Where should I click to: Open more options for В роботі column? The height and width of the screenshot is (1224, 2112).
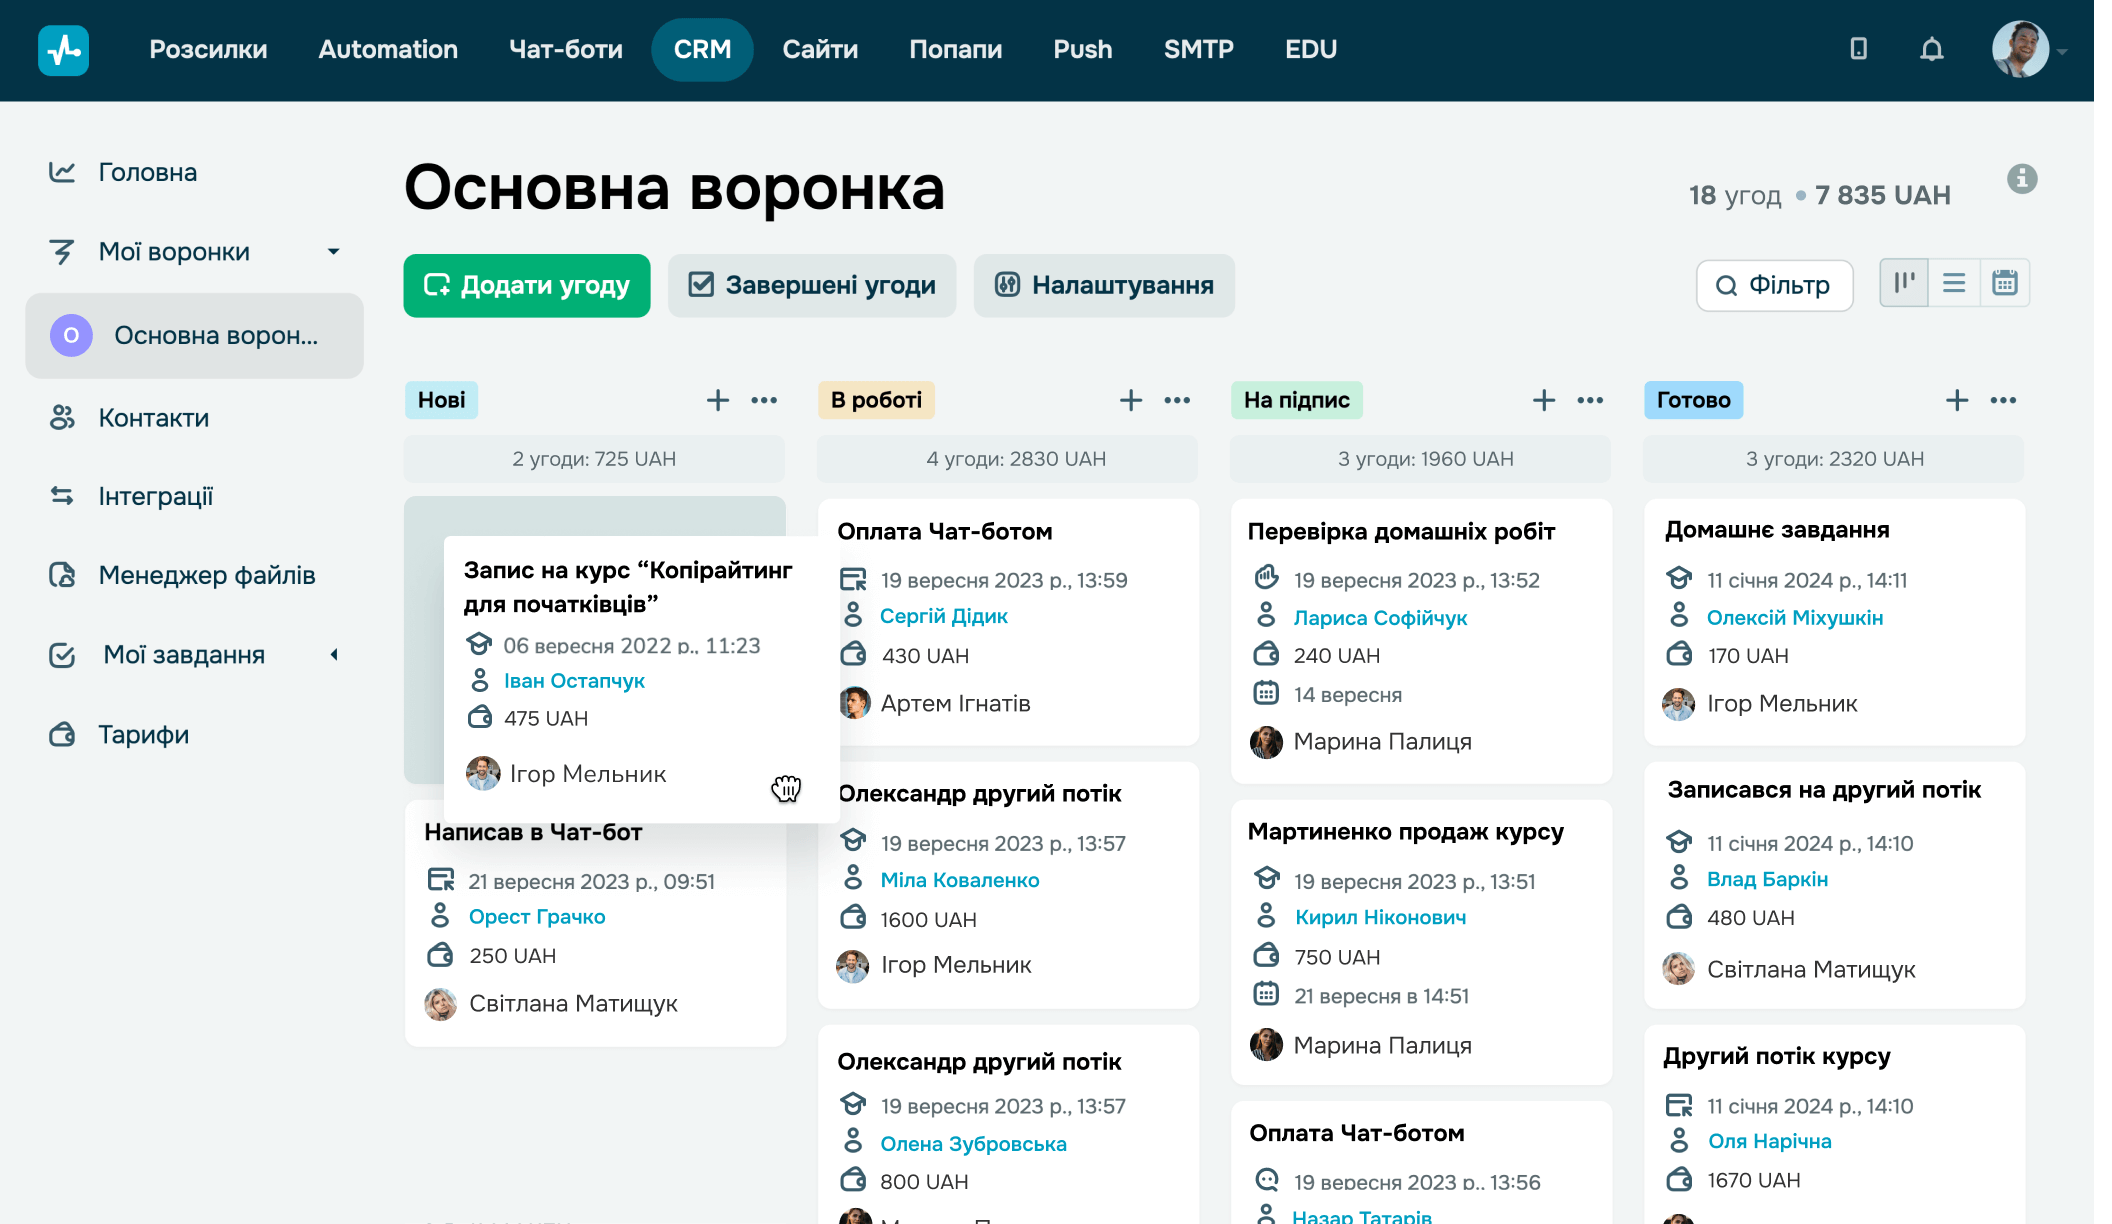click(1177, 400)
